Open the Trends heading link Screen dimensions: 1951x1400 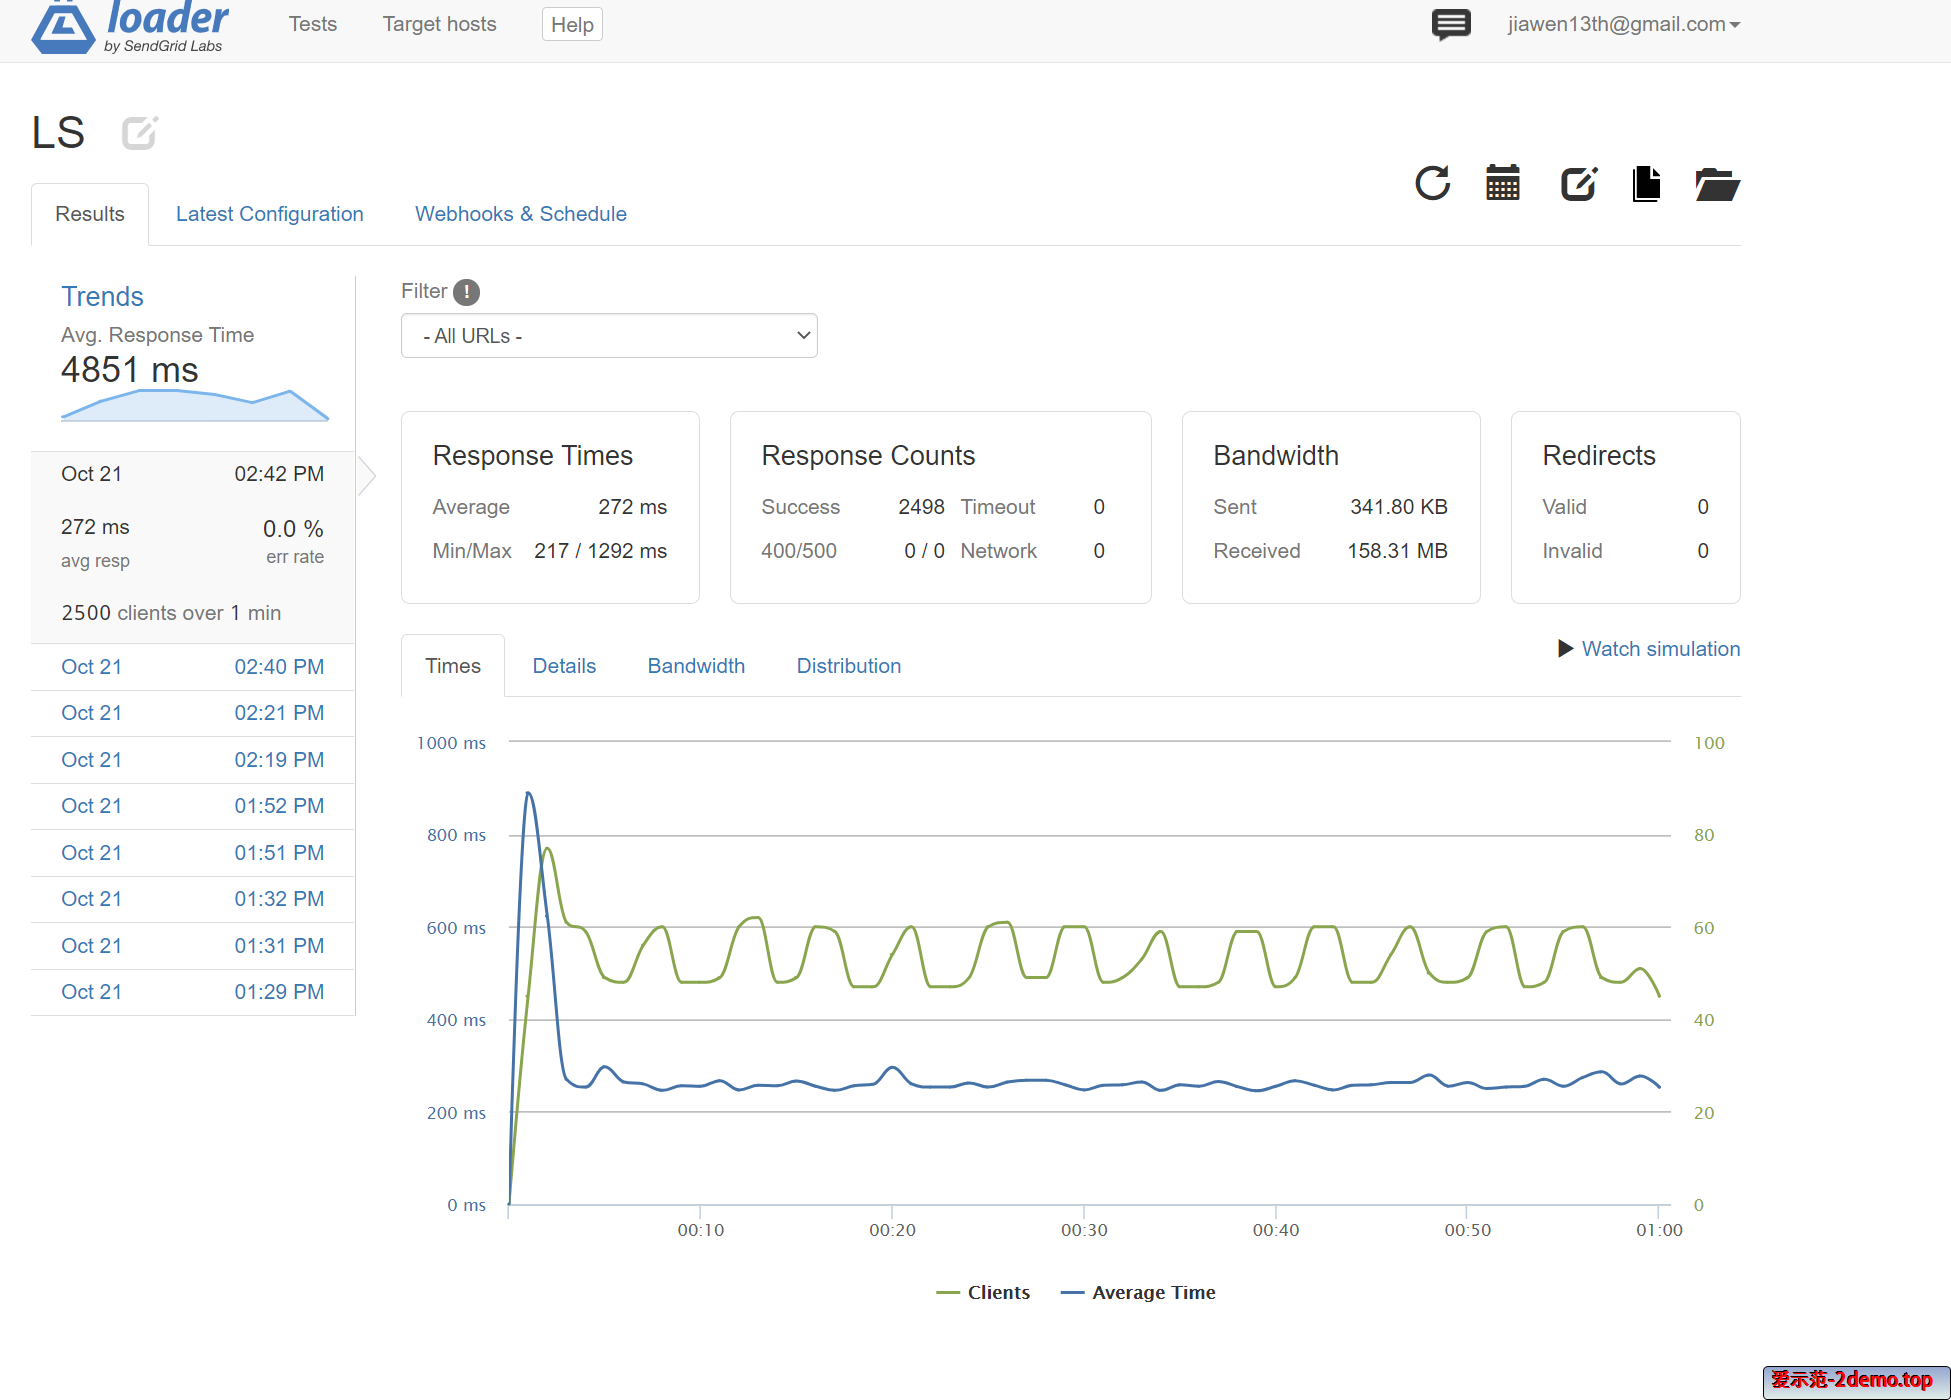coord(102,297)
